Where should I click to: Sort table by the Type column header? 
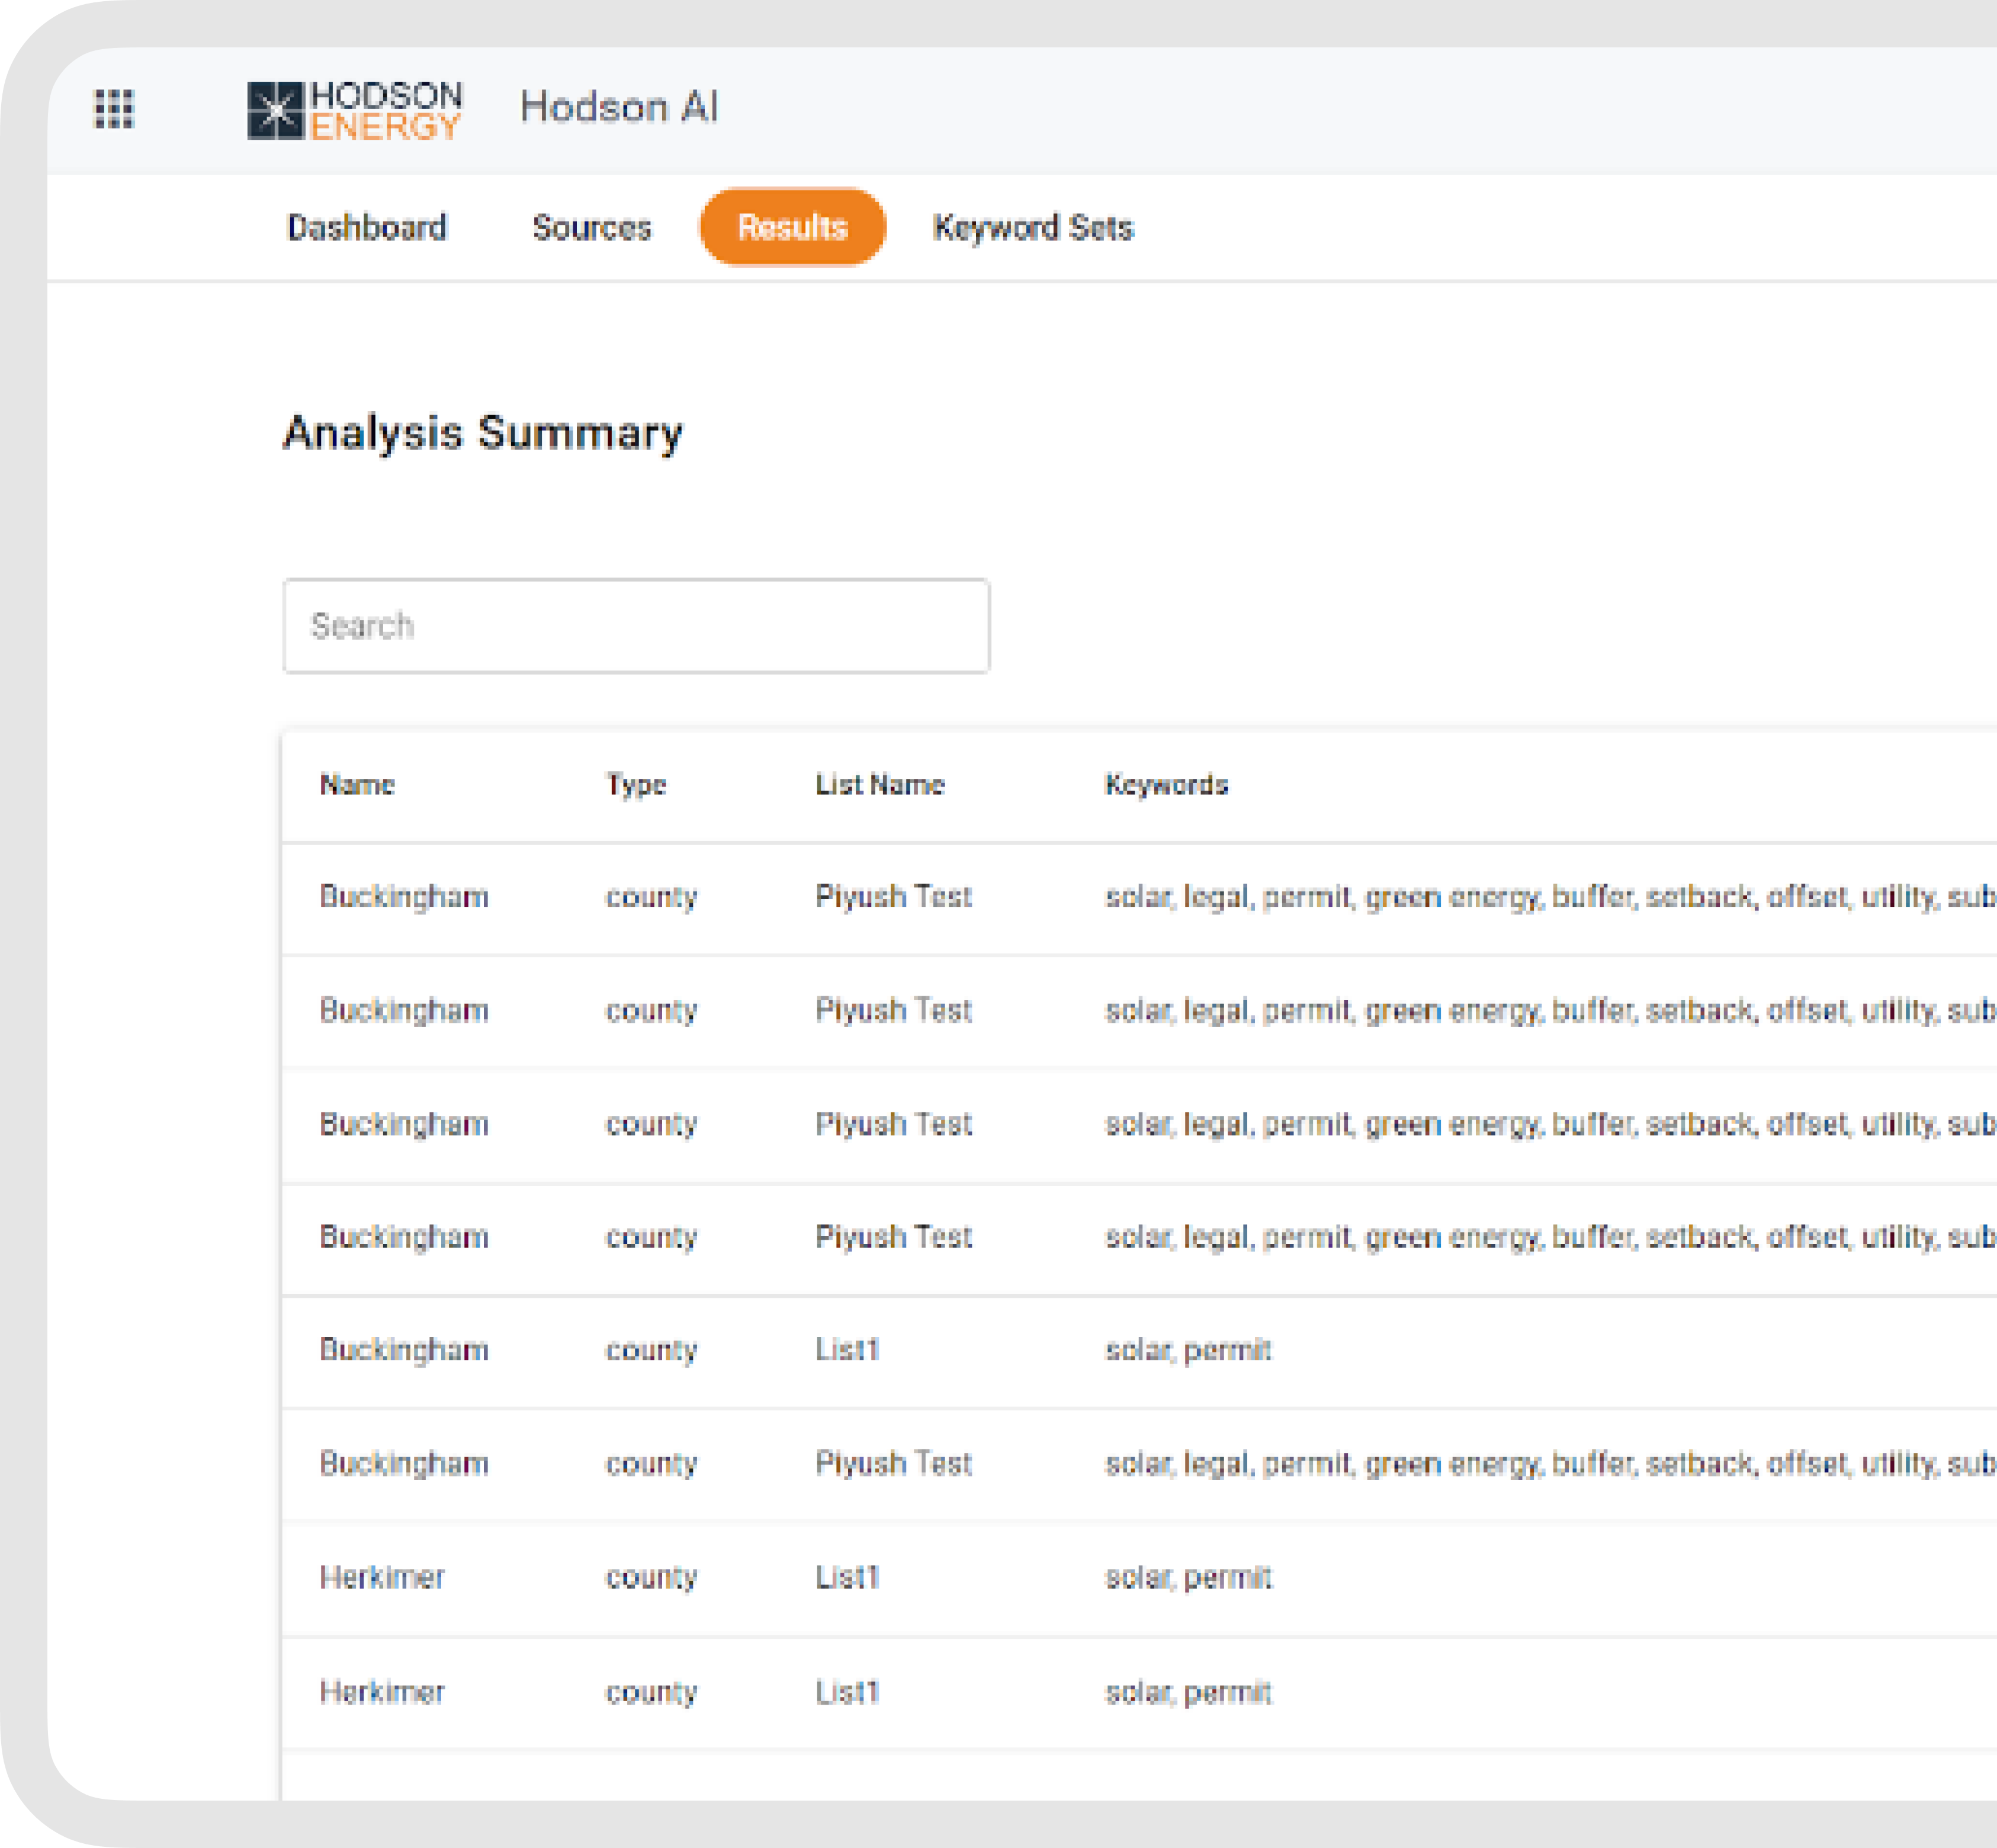point(636,785)
